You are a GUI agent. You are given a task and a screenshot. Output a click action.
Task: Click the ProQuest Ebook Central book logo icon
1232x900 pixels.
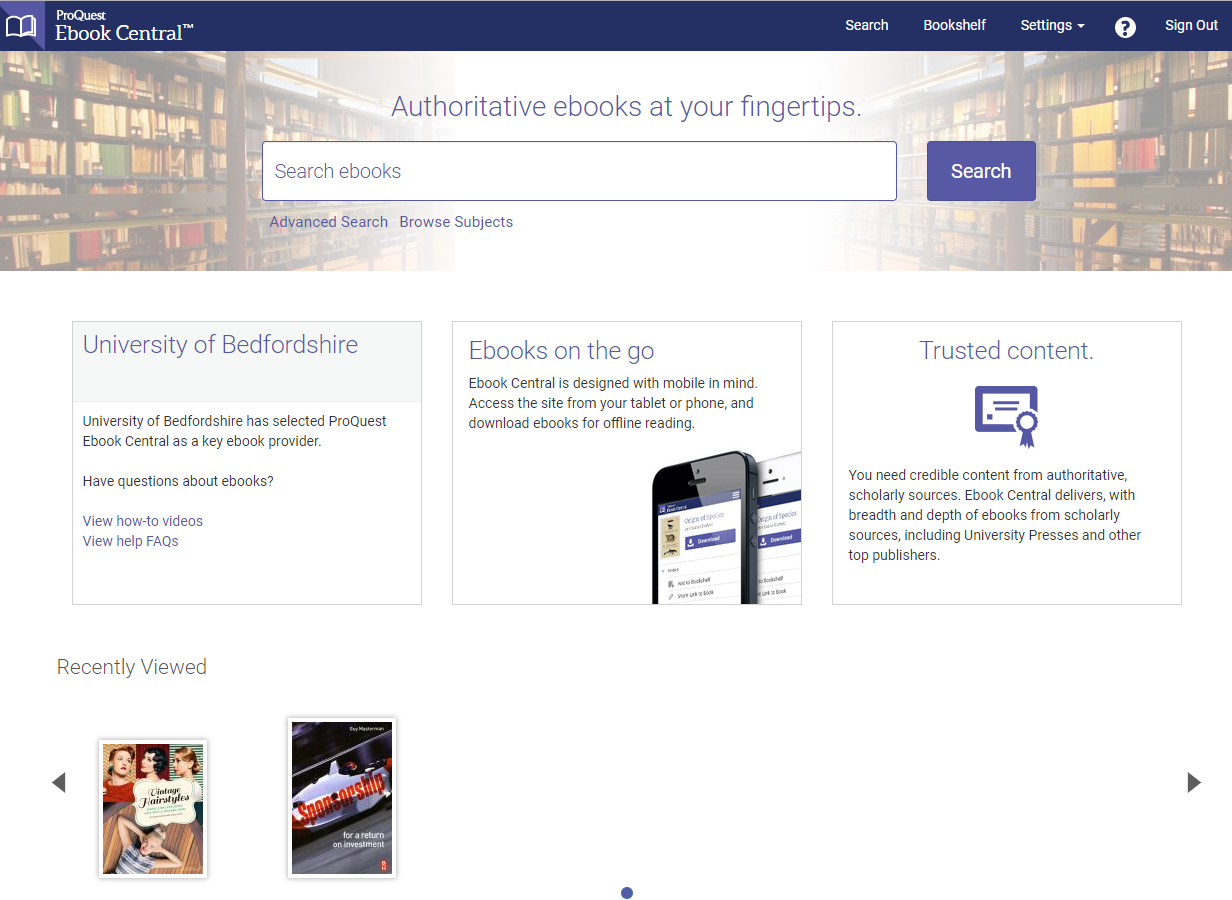[21, 26]
